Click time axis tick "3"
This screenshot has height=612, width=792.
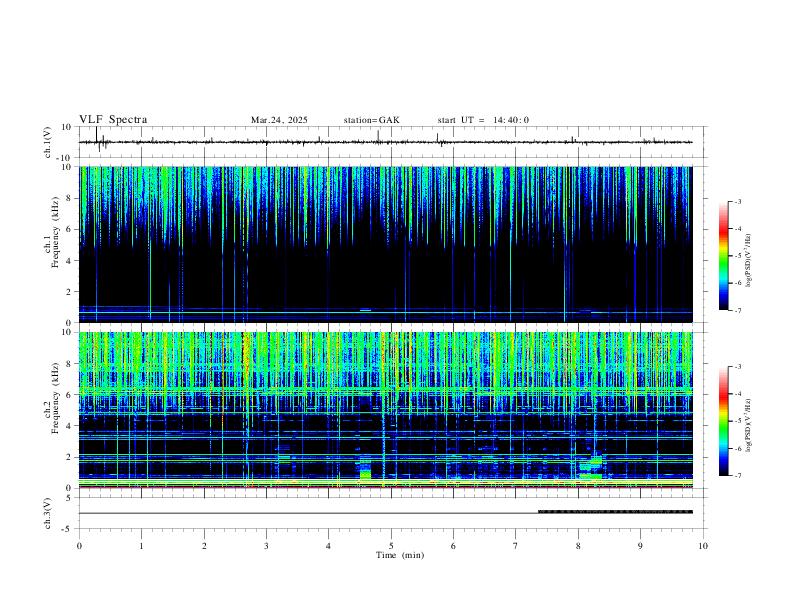click(266, 546)
